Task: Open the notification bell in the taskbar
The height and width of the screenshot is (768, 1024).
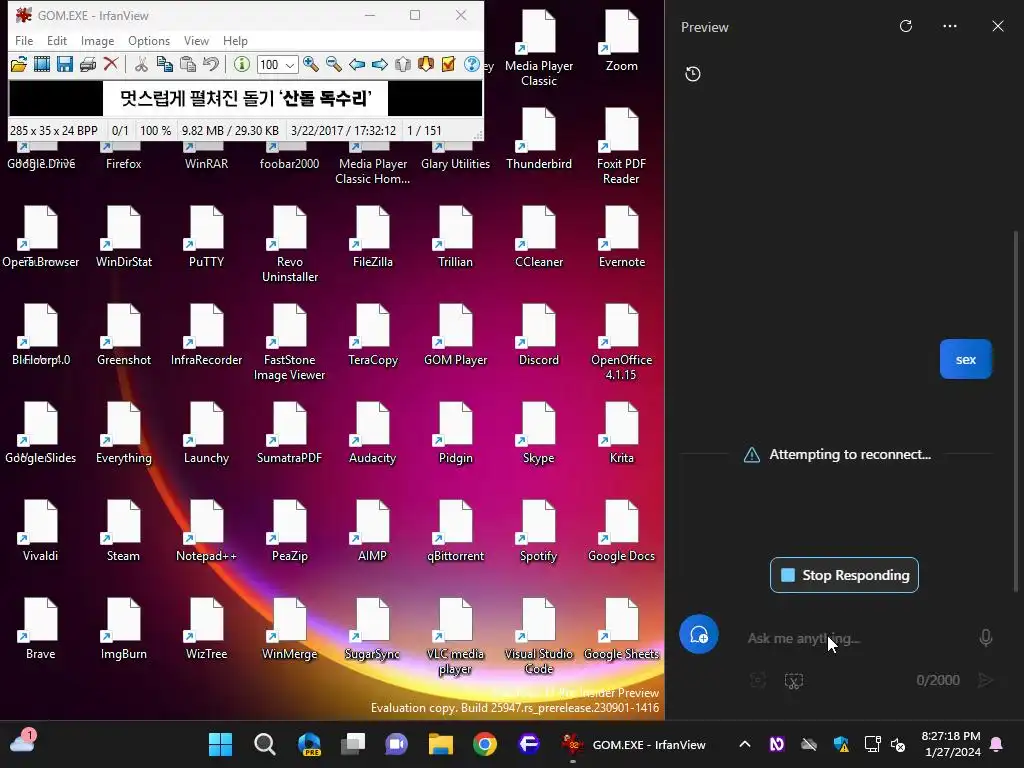Action: pyautogui.click(x=997, y=744)
